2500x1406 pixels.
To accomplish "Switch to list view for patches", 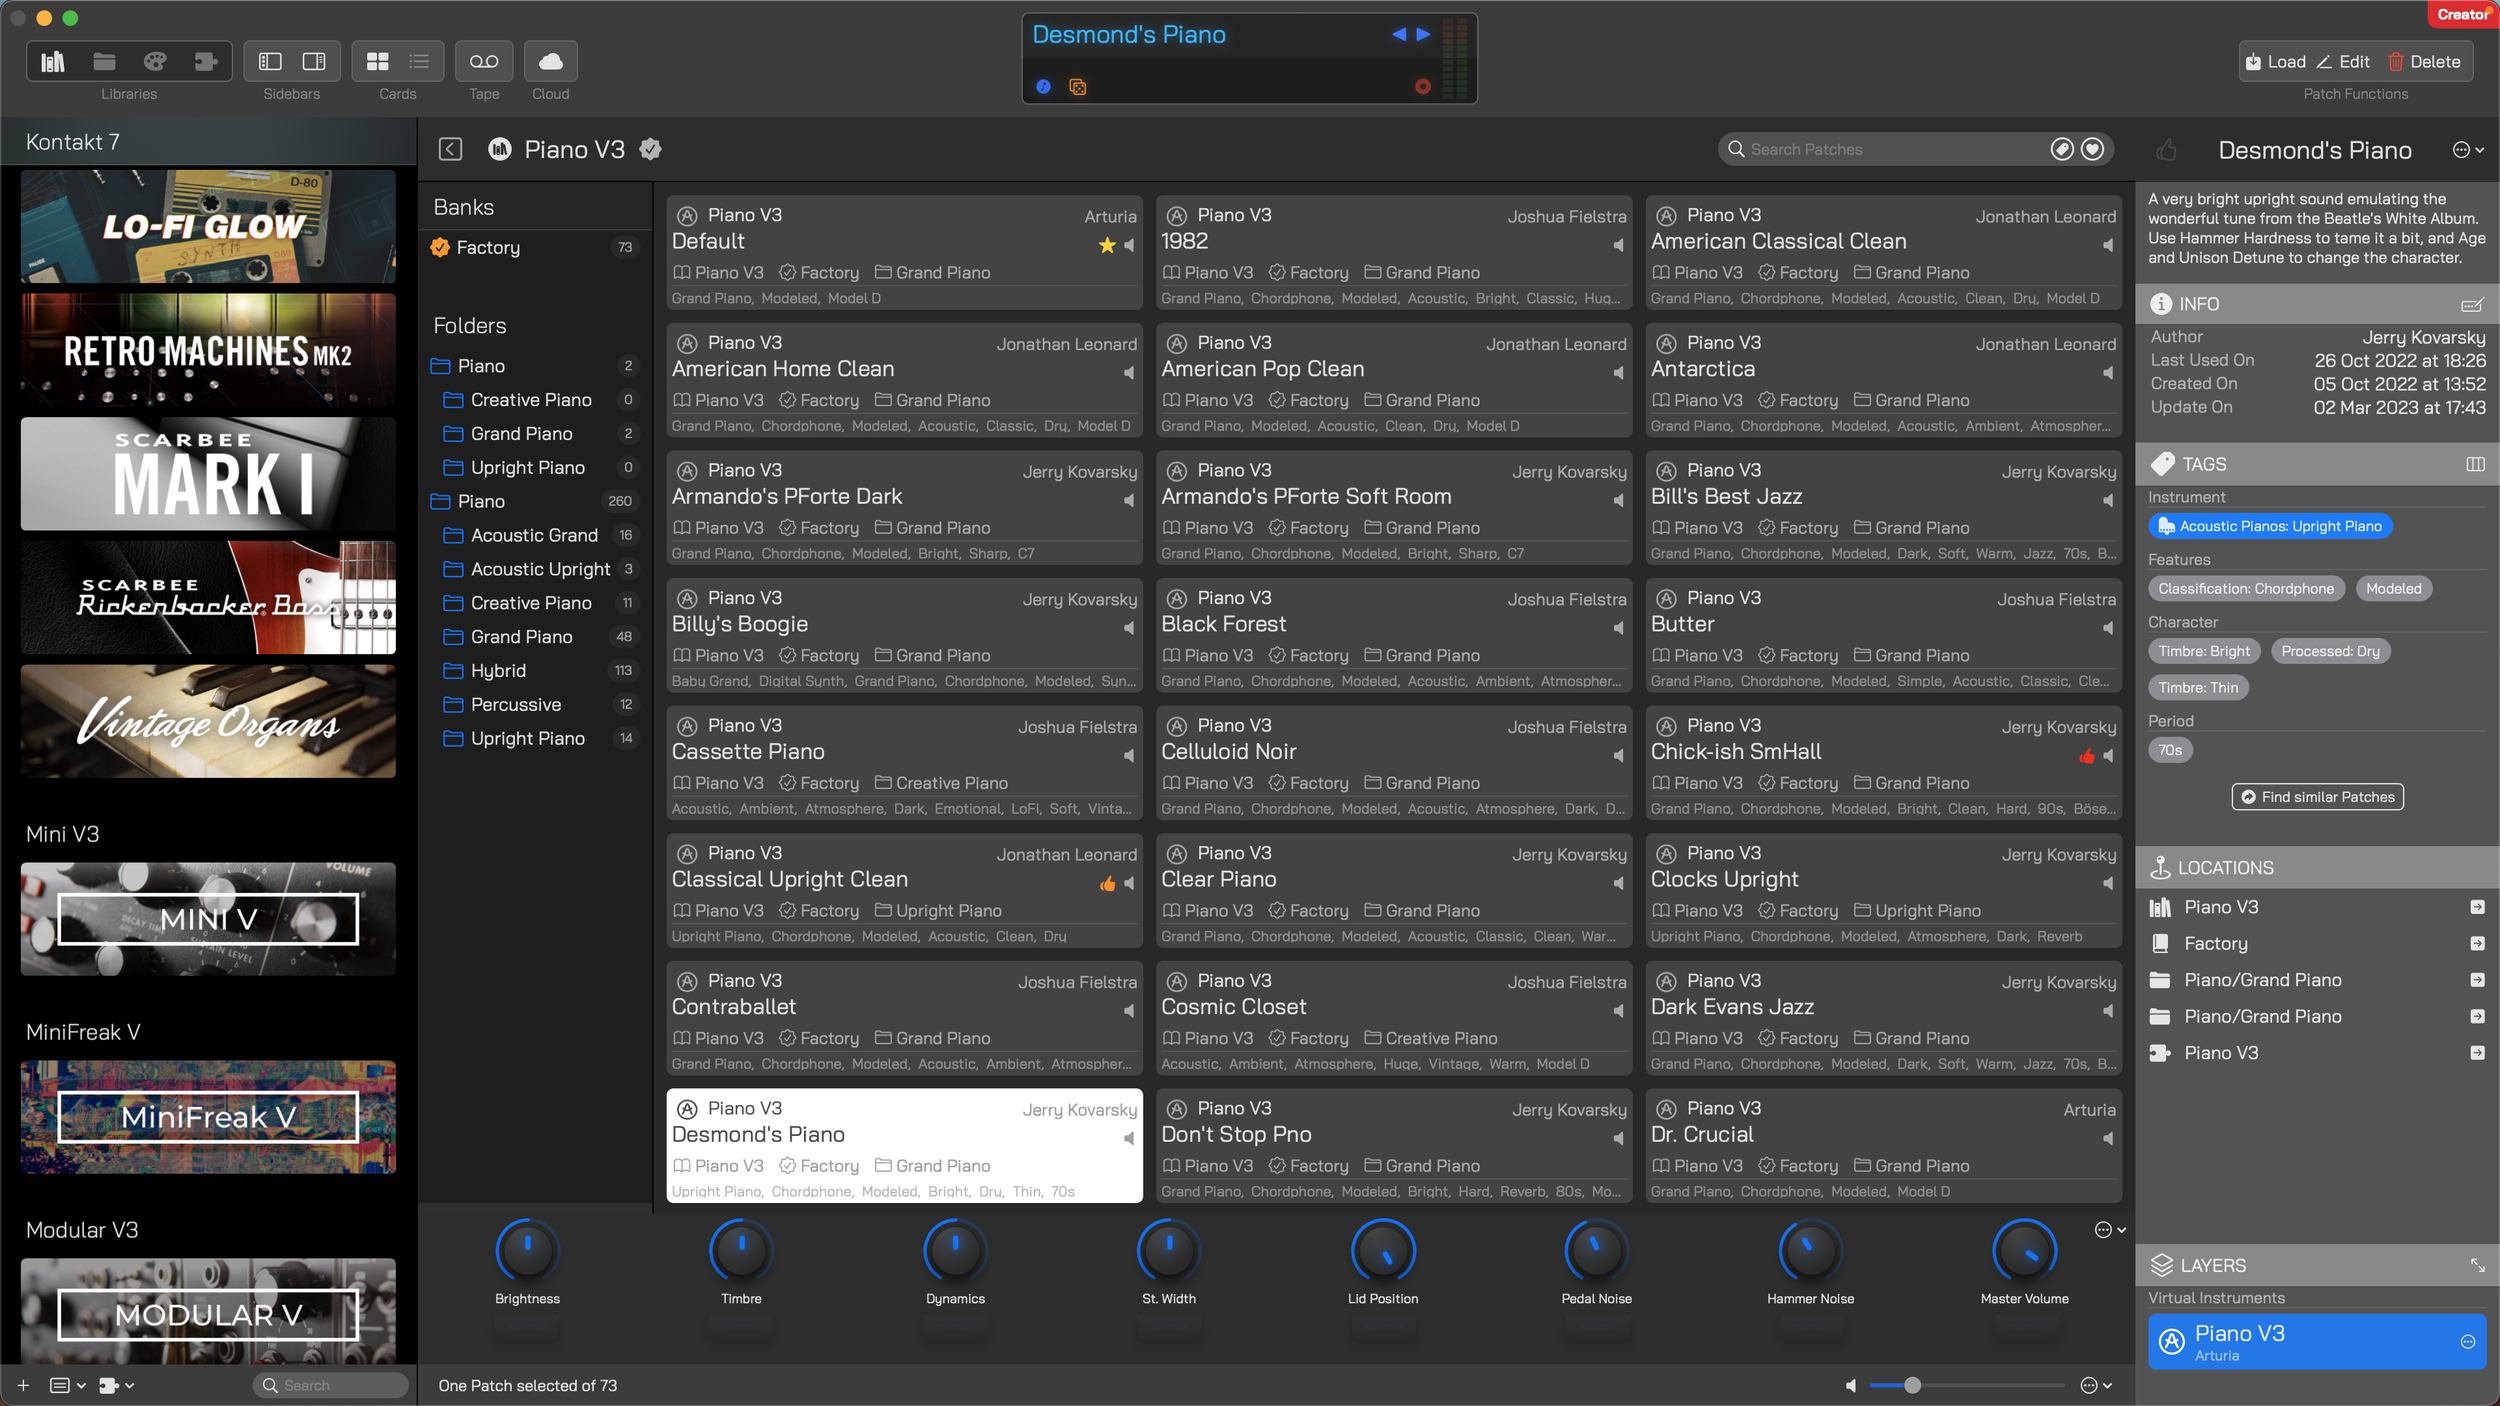I will [x=419, y=62].
